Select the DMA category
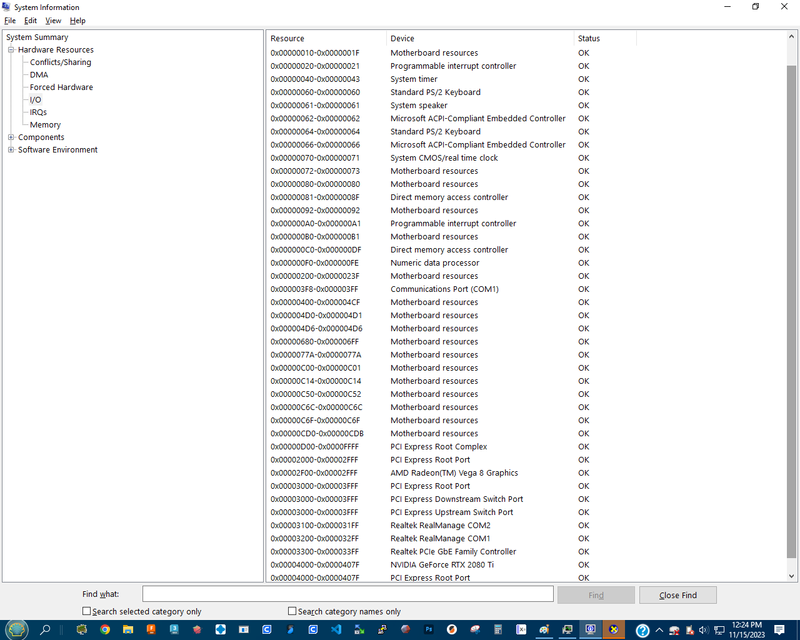This screenshot has height=640, width=800. pyautogui.click(x=39, y=75)
